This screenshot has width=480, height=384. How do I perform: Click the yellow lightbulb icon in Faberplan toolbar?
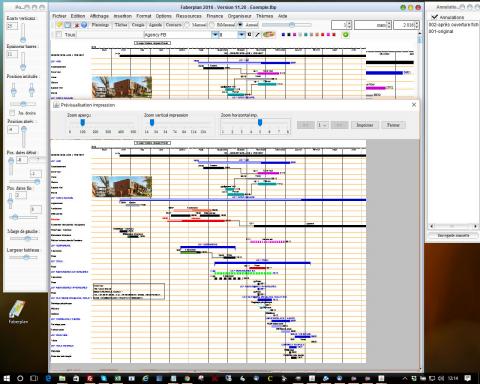(x=60, y=25)
